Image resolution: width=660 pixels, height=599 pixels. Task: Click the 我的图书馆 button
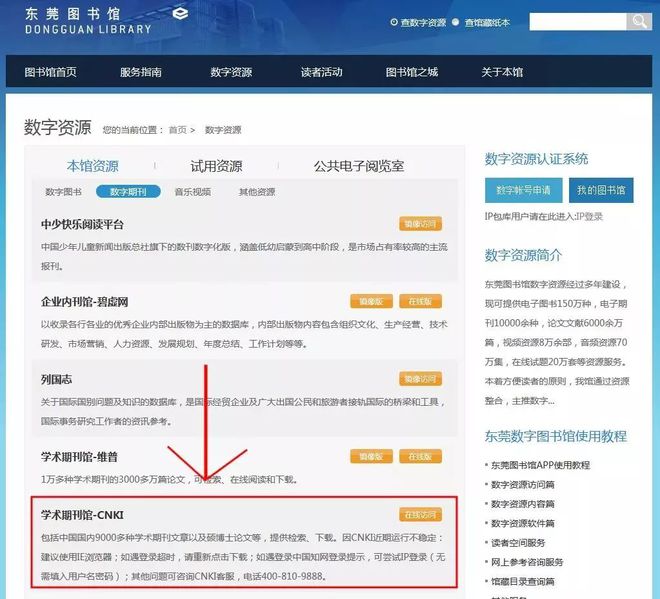601,190
